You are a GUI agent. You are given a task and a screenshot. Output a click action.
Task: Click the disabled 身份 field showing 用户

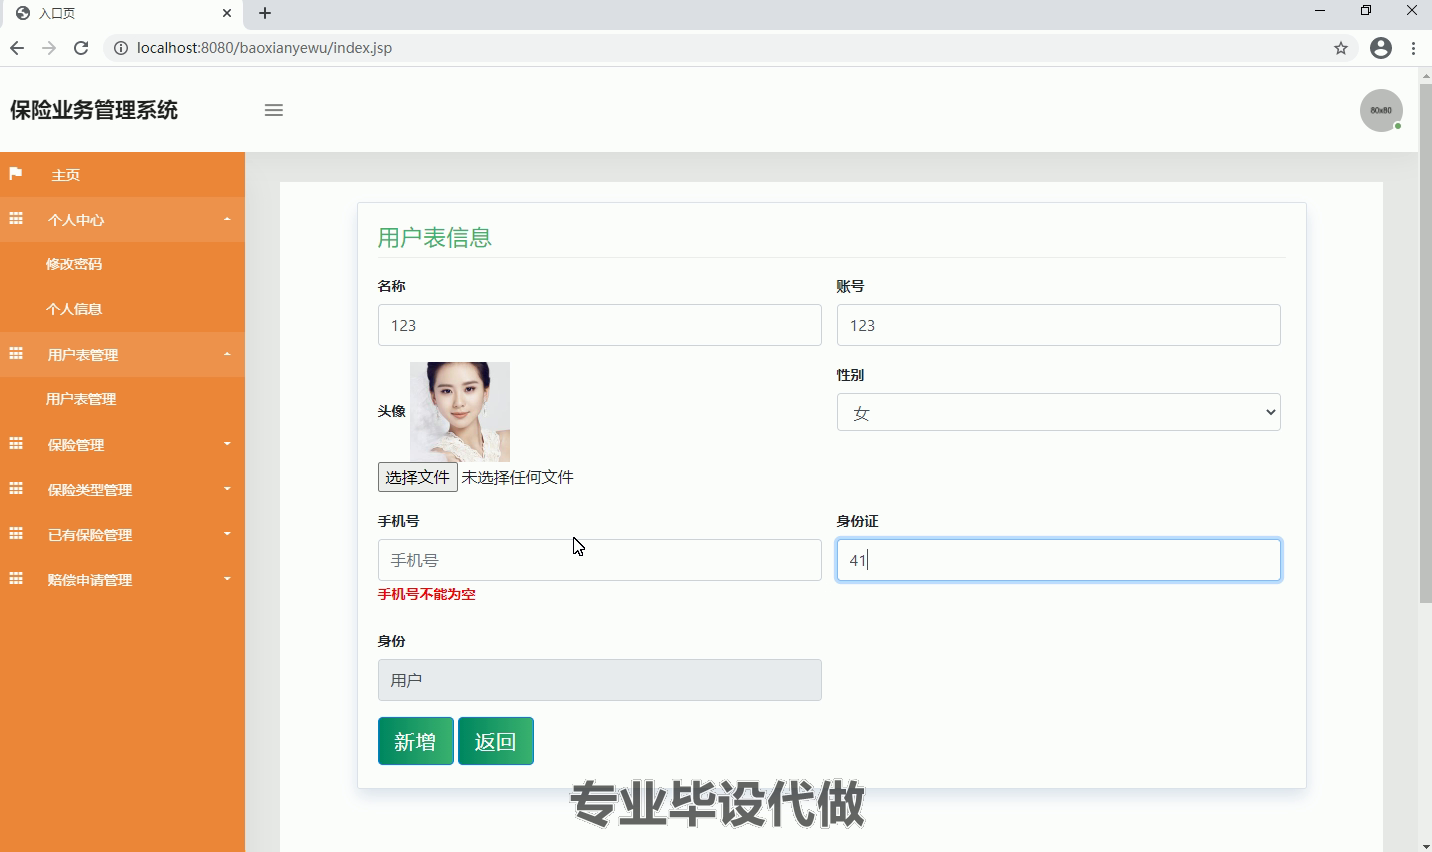tap(599, 680)
